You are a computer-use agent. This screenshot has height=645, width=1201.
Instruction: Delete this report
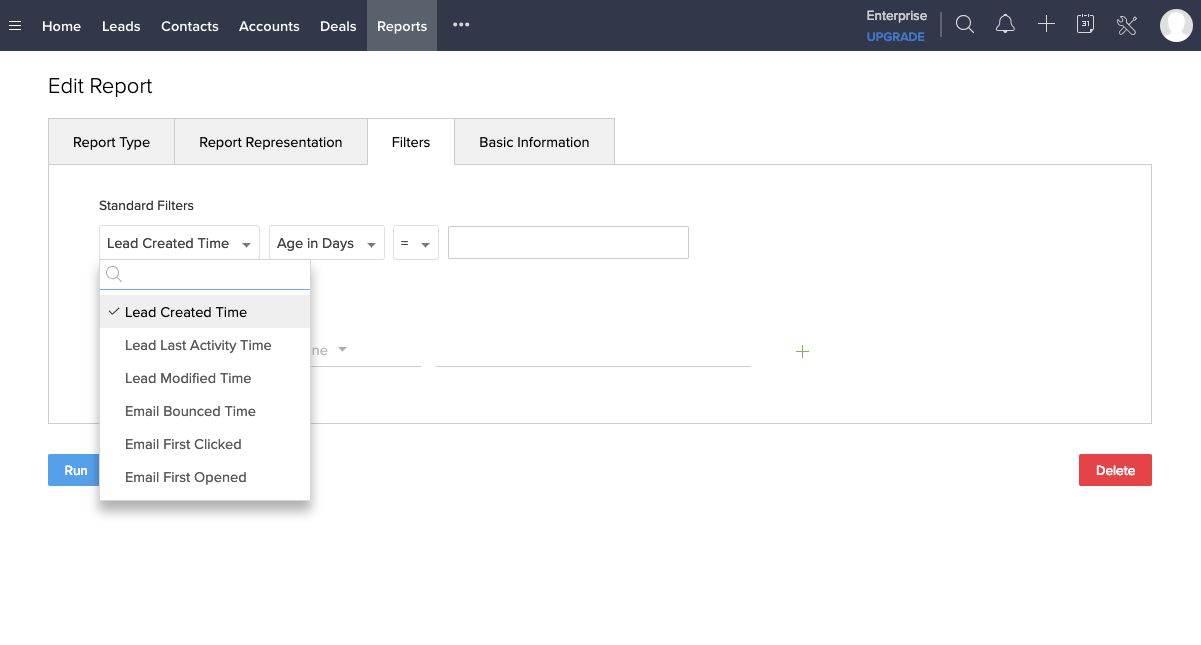point(1115,470)
